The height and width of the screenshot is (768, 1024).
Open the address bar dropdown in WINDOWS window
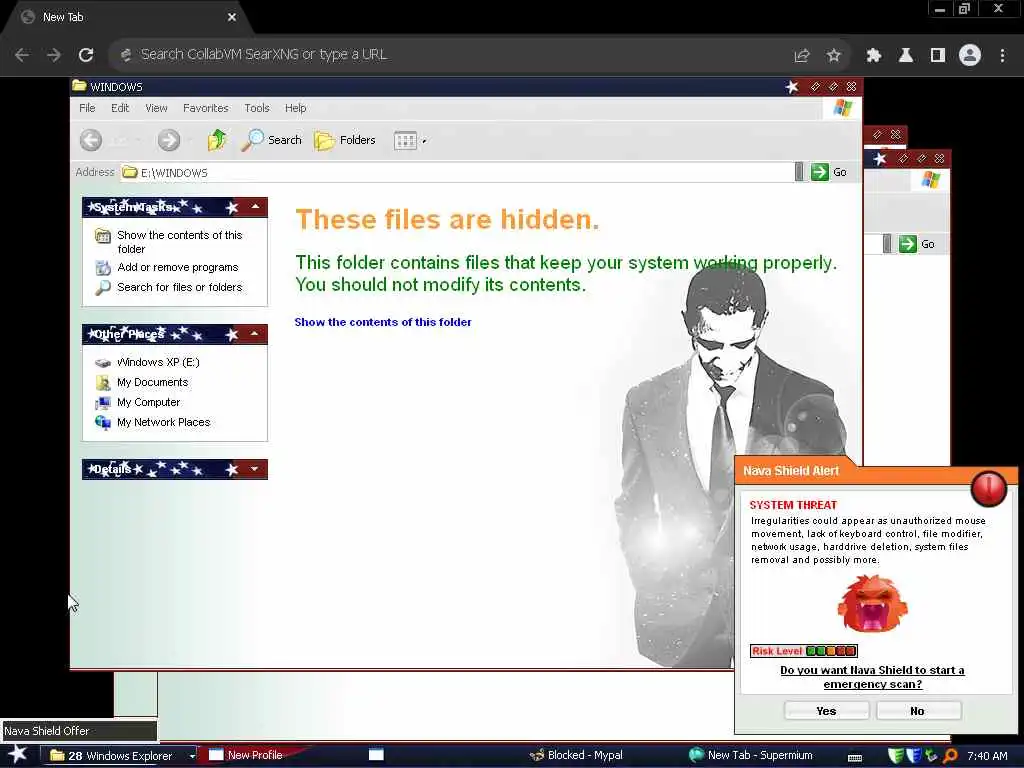(x=799, y=172)
